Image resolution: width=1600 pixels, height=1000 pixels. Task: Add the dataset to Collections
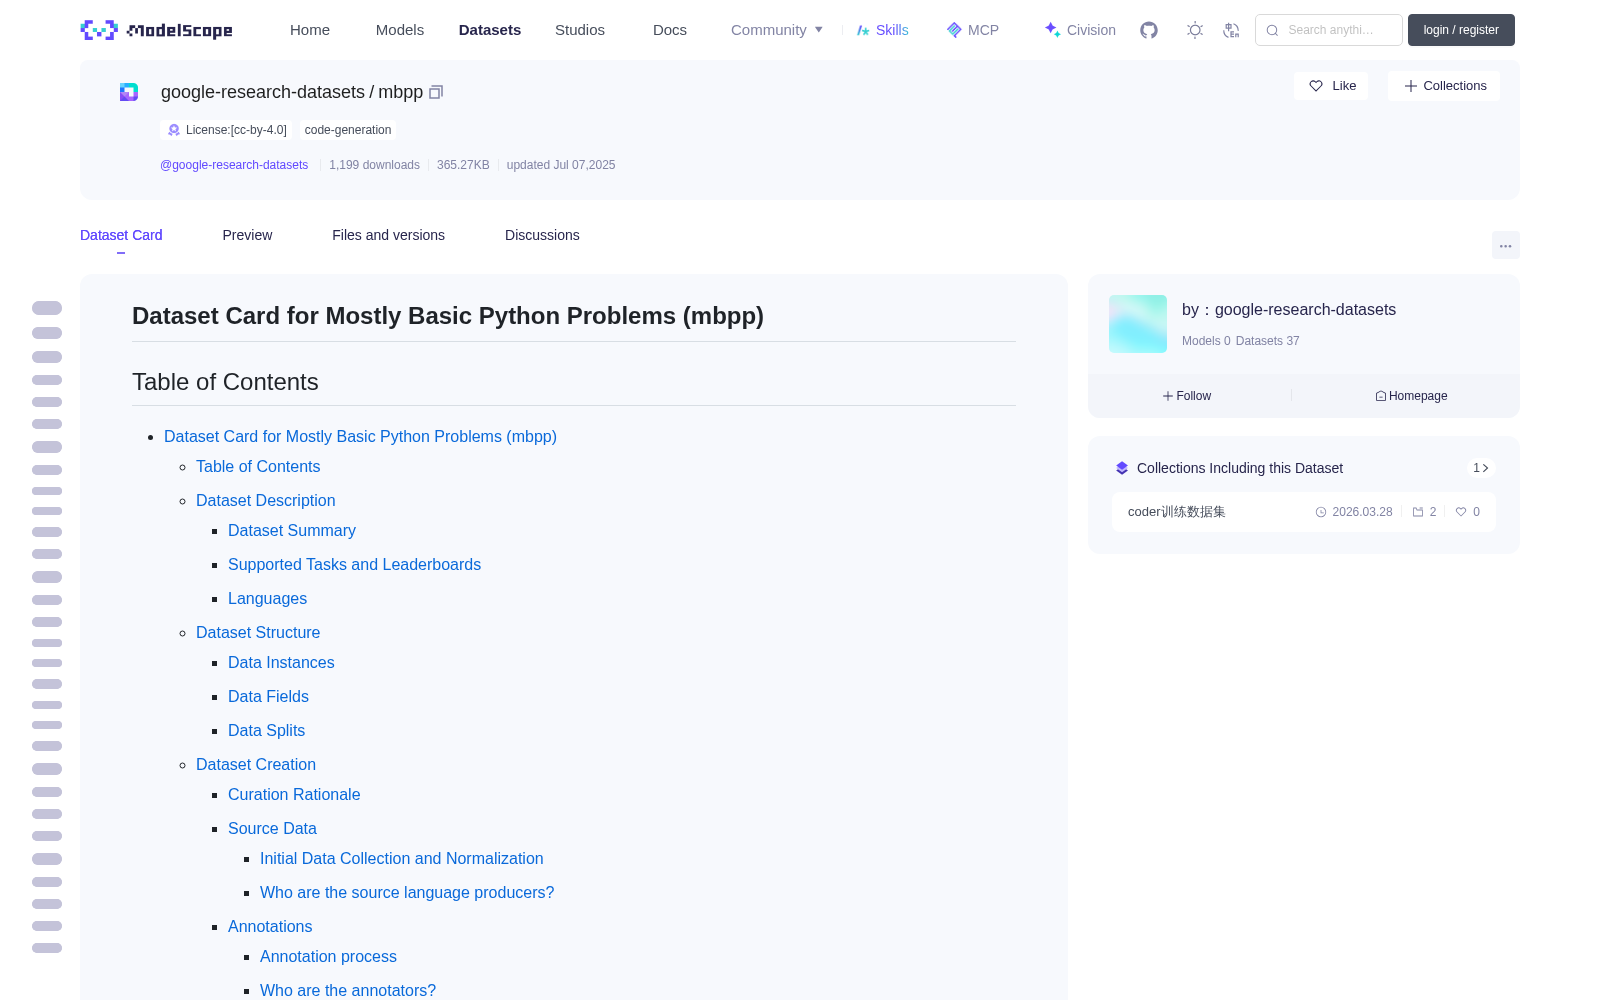(x=1444, y=86)
